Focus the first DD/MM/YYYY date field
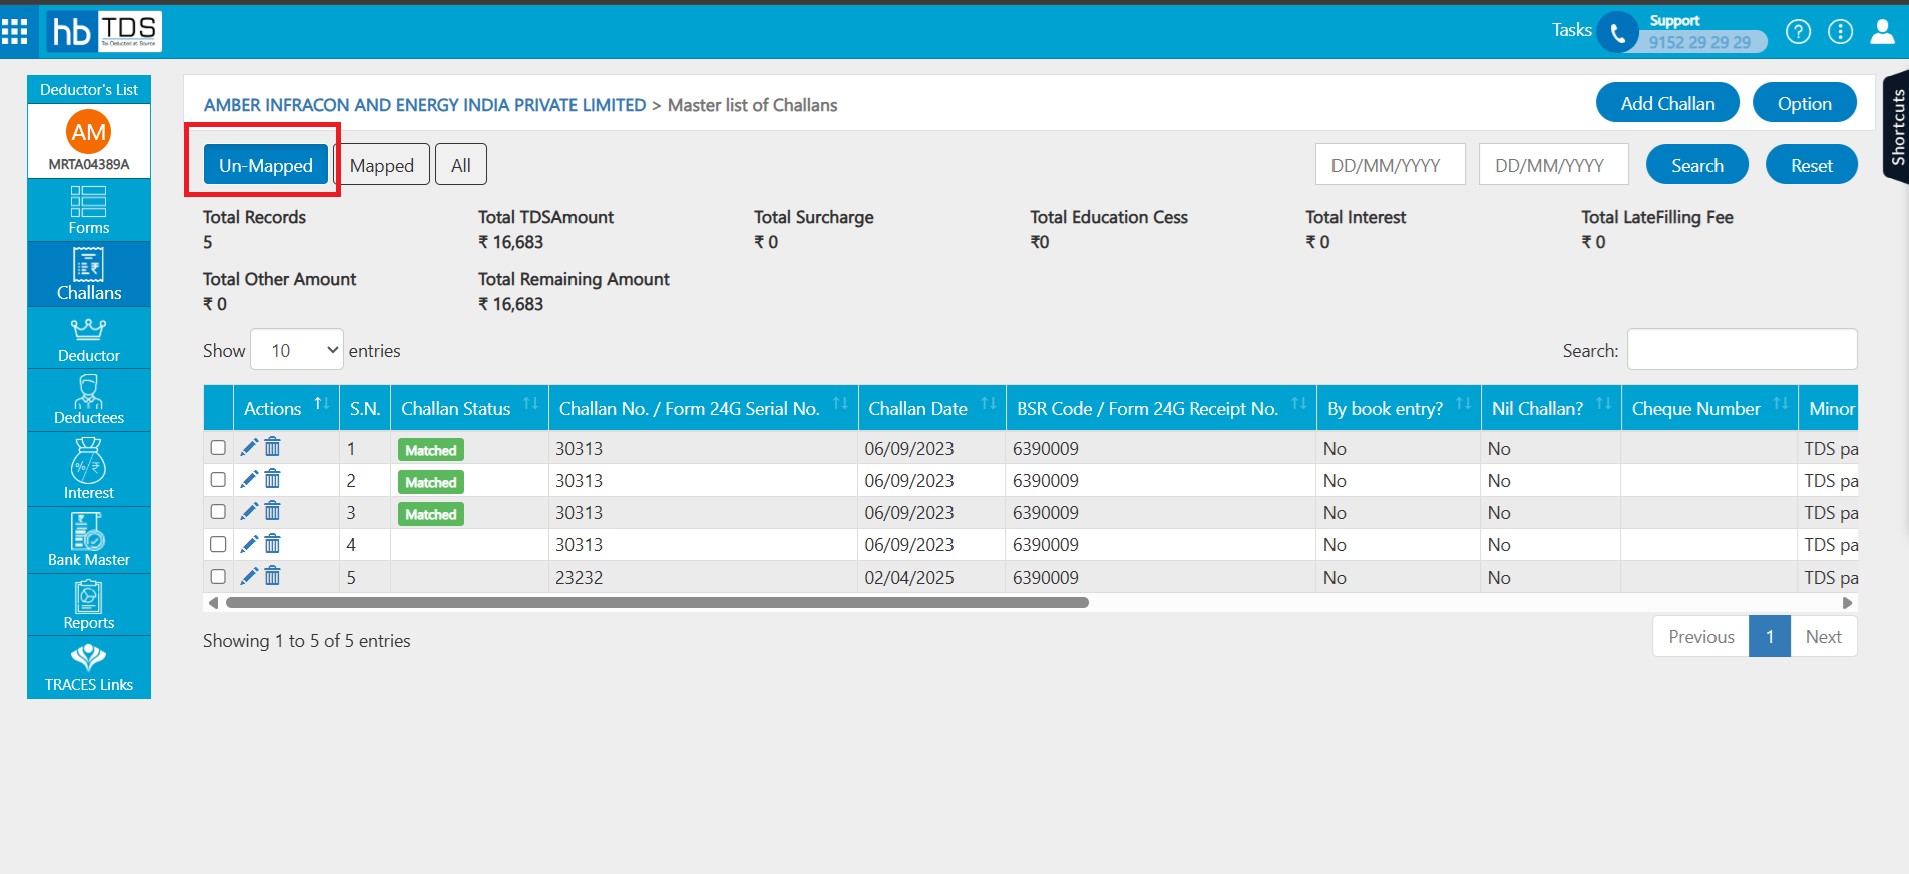 point(1390,165)
